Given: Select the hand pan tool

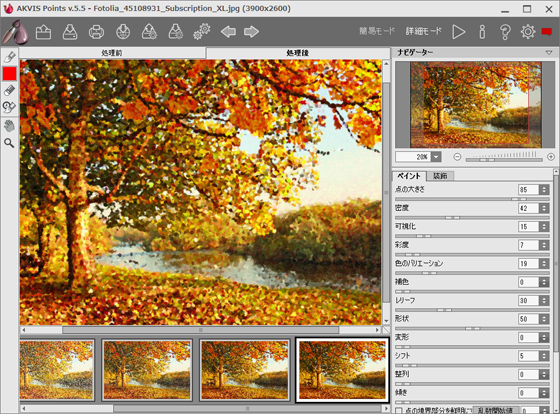Looking at the screenshot, I should pos(9,126).
